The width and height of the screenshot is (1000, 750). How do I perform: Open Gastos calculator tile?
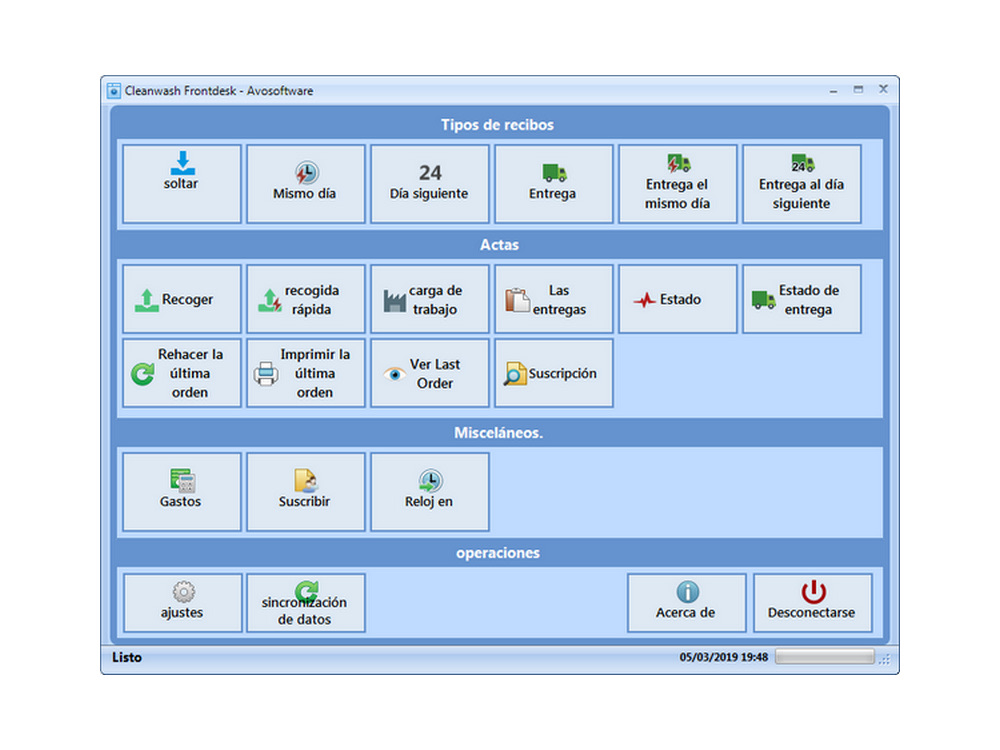(182, 492)
